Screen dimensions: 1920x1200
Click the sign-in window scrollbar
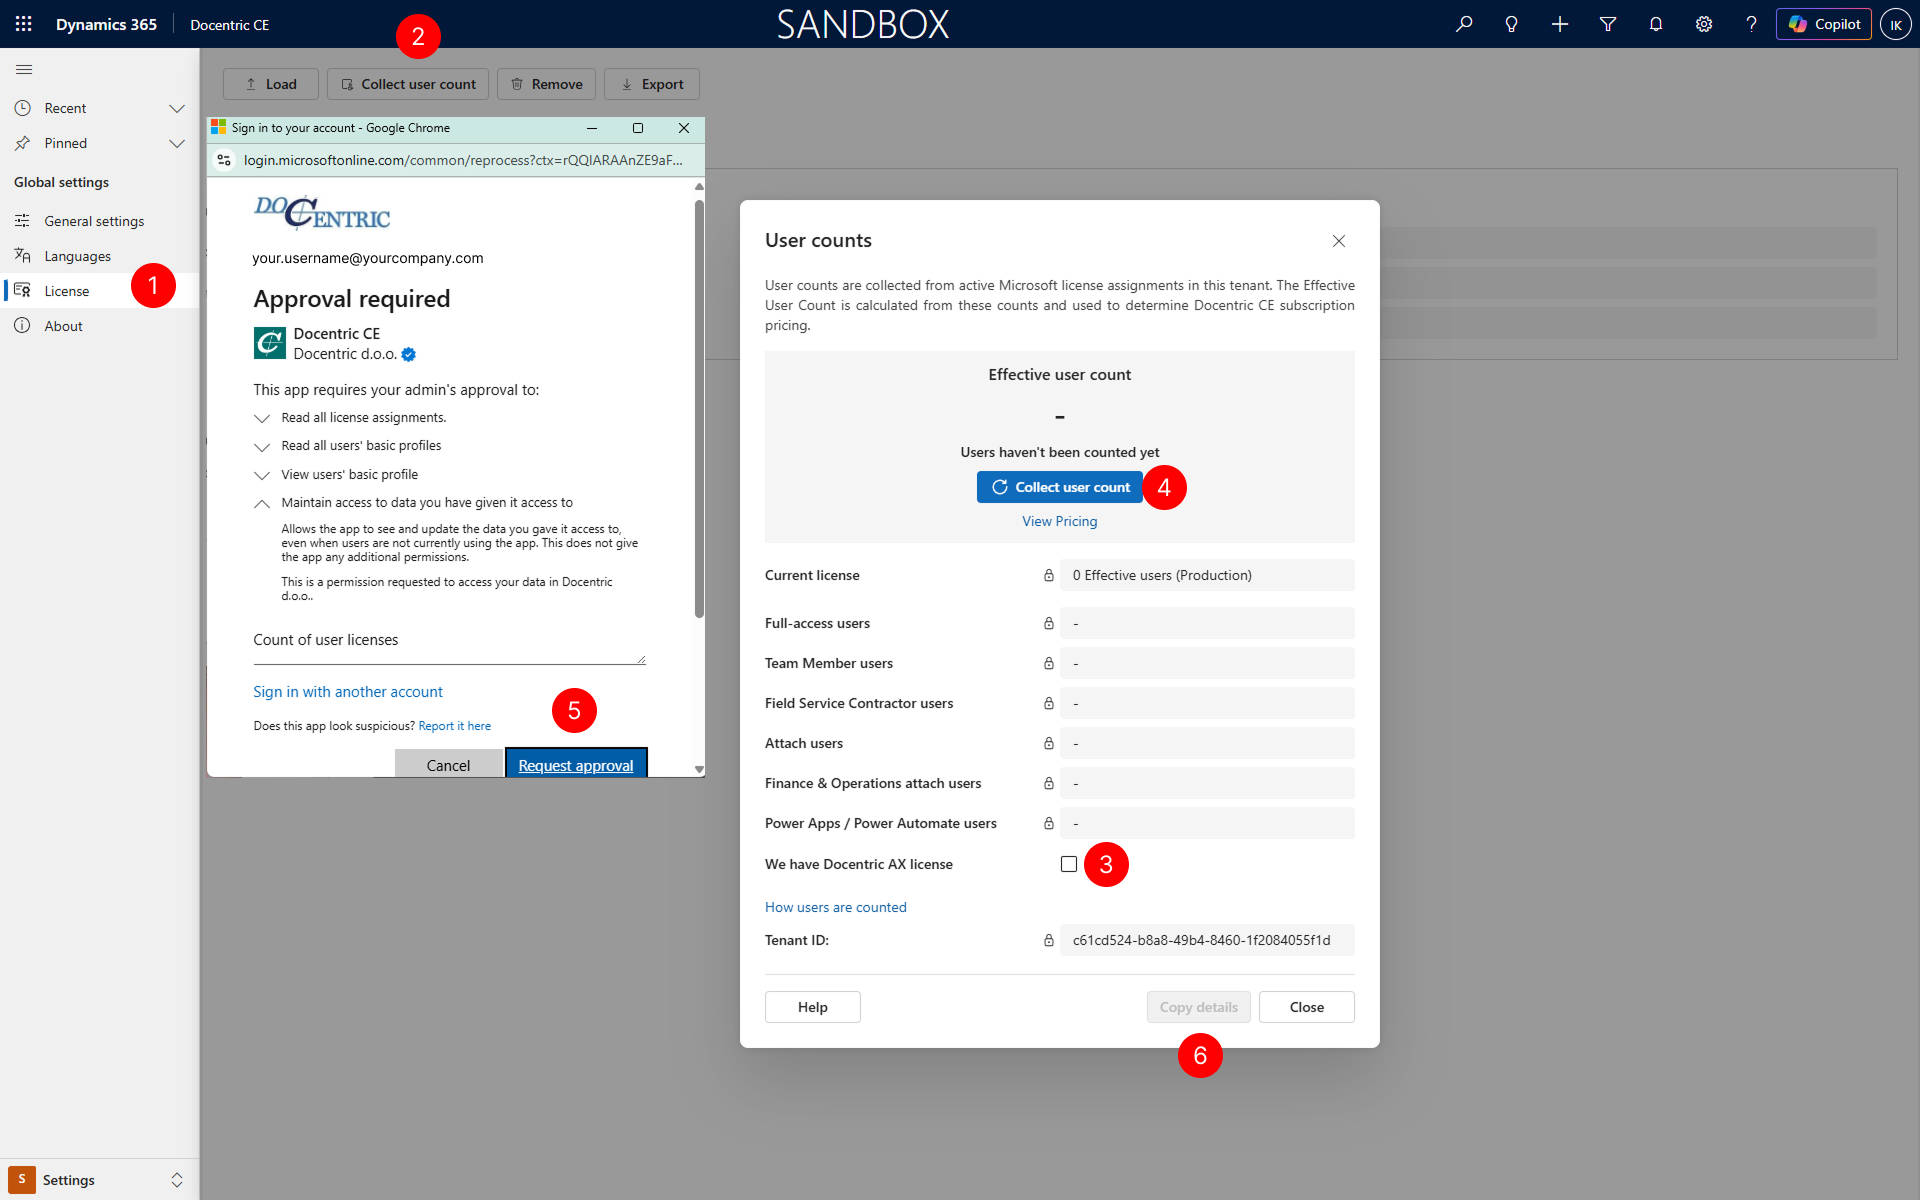pos(699,410)
